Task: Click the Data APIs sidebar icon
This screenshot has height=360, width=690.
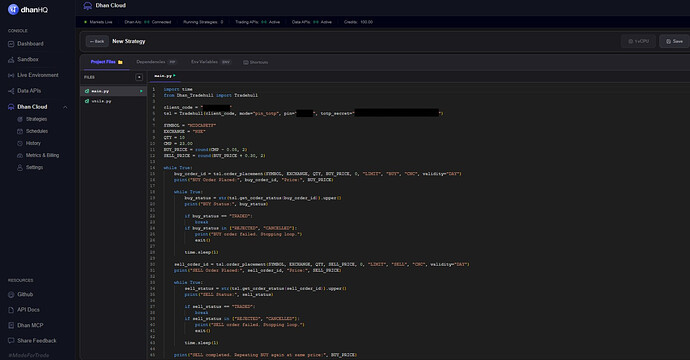Action: coord(11,91)
